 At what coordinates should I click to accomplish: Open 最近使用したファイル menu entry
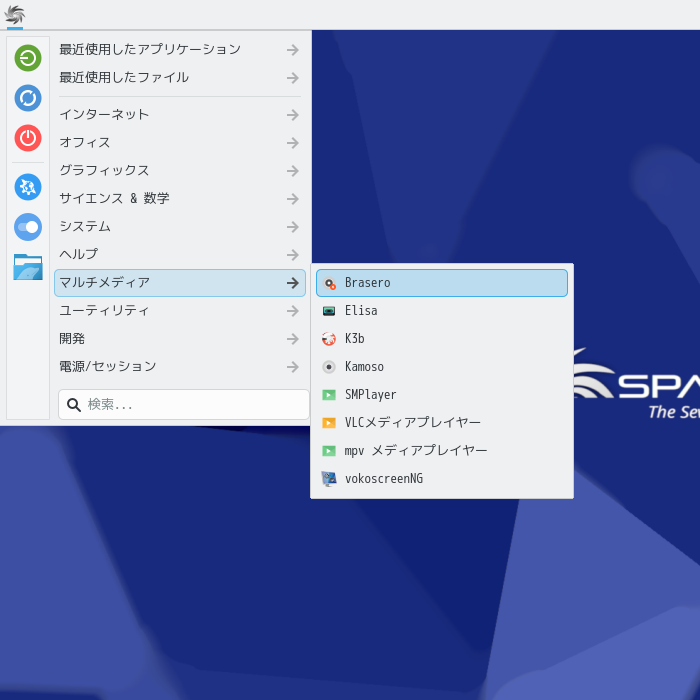click(180, 78)
